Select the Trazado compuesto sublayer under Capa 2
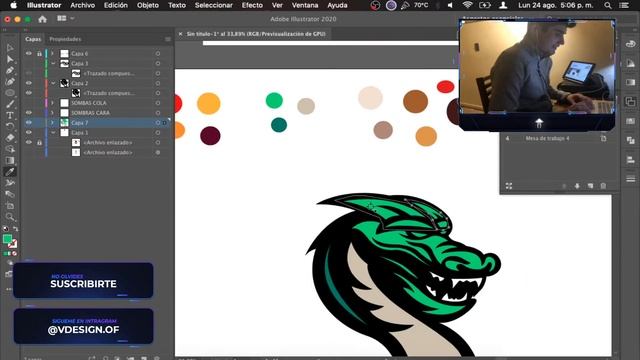 (x=109, y=93)
